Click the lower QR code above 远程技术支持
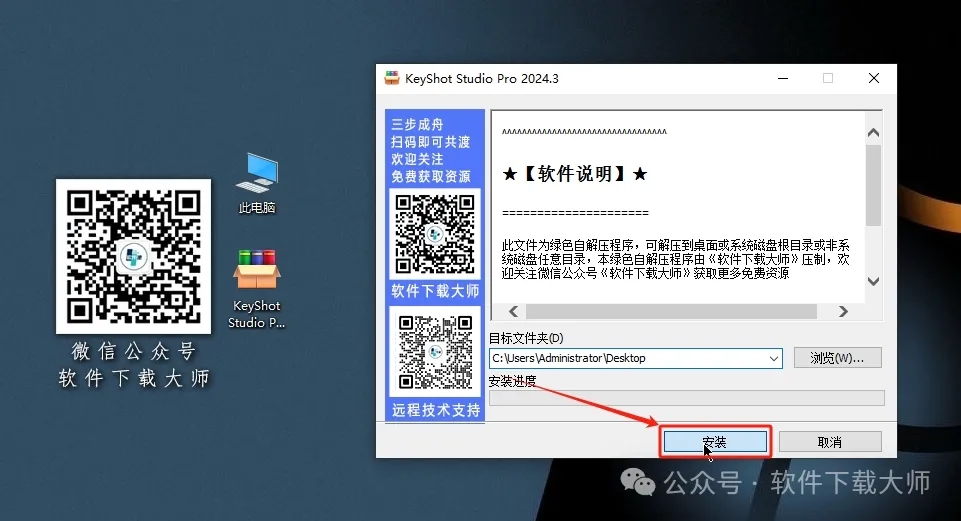 pyautogui.click(x=435, y=352)
